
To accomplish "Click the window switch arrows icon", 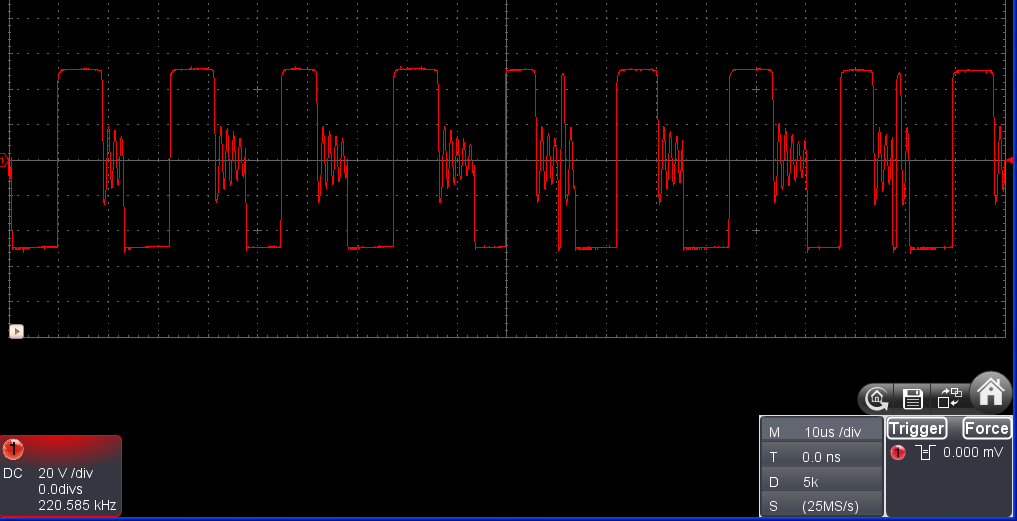I will (950, 398).
